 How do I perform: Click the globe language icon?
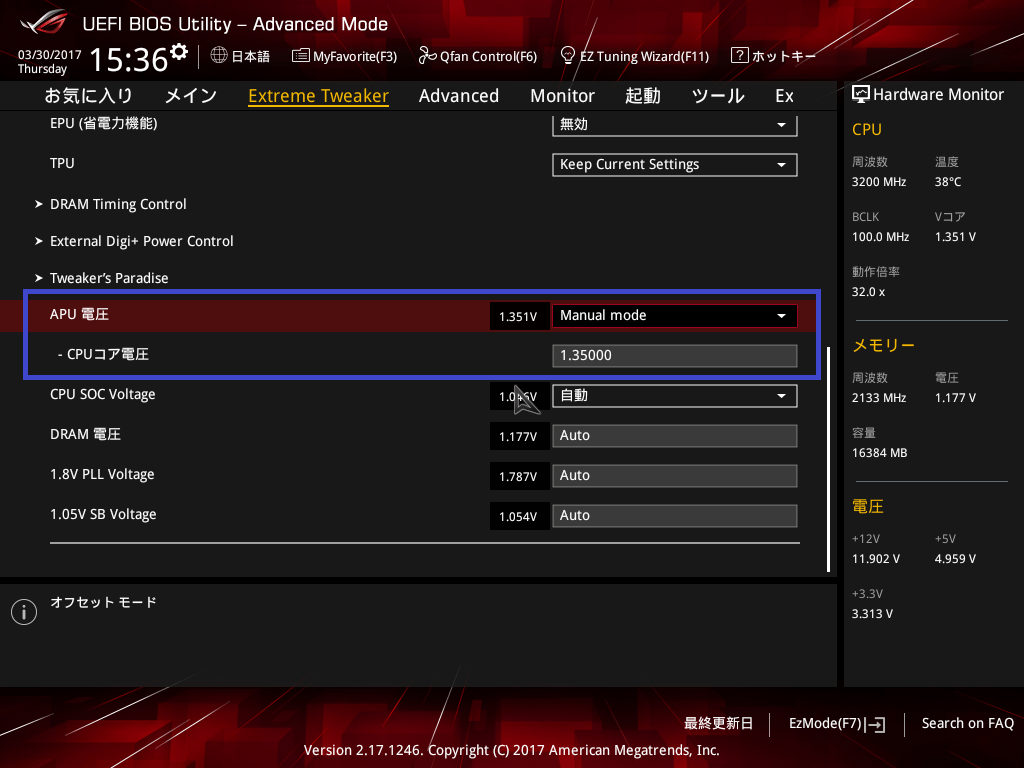(219, 56)
